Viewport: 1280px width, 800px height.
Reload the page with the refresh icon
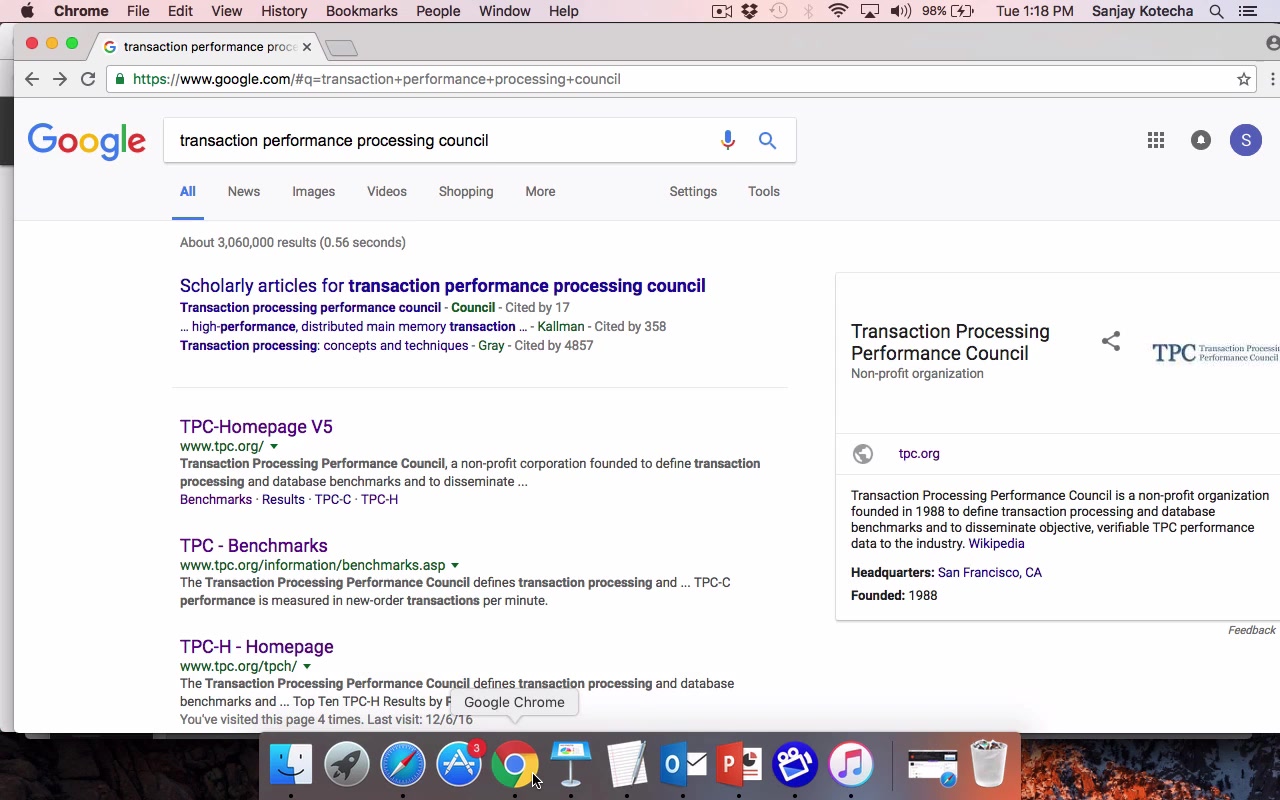point(88,79)
